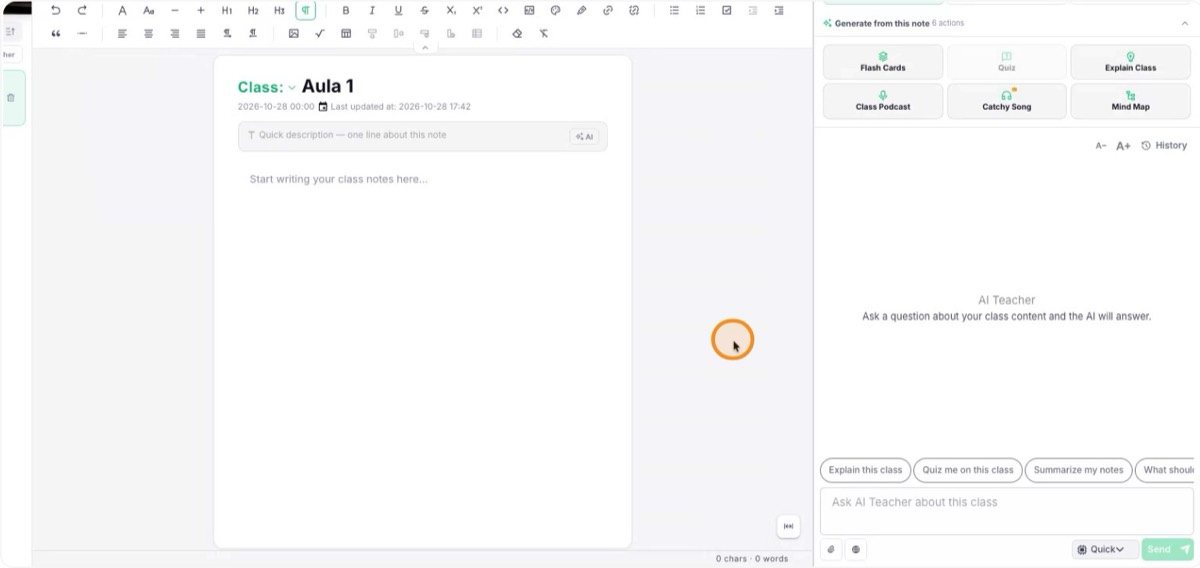Decrease font size with minus icon

174,10
